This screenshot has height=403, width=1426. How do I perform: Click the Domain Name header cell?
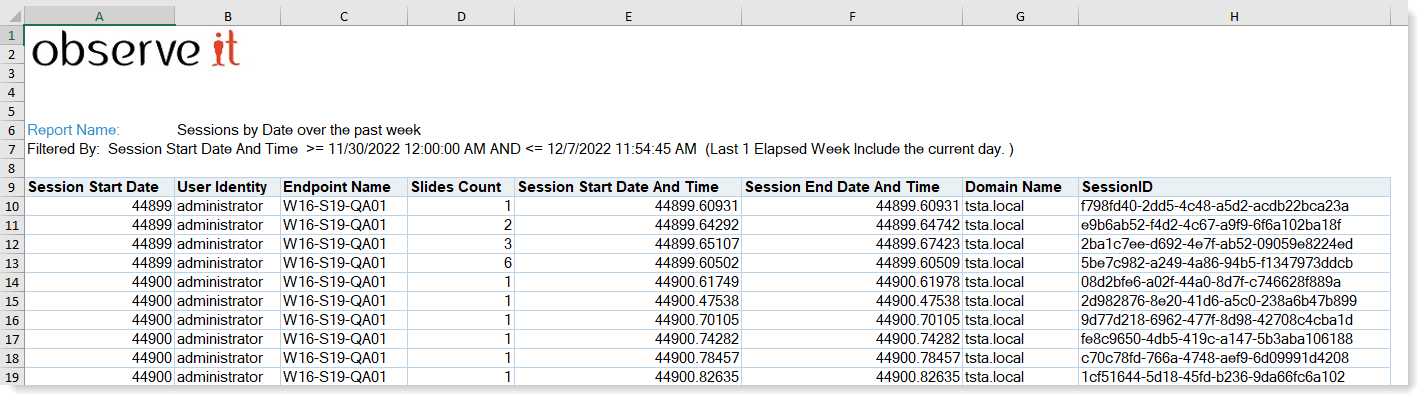pos(1012,187)
